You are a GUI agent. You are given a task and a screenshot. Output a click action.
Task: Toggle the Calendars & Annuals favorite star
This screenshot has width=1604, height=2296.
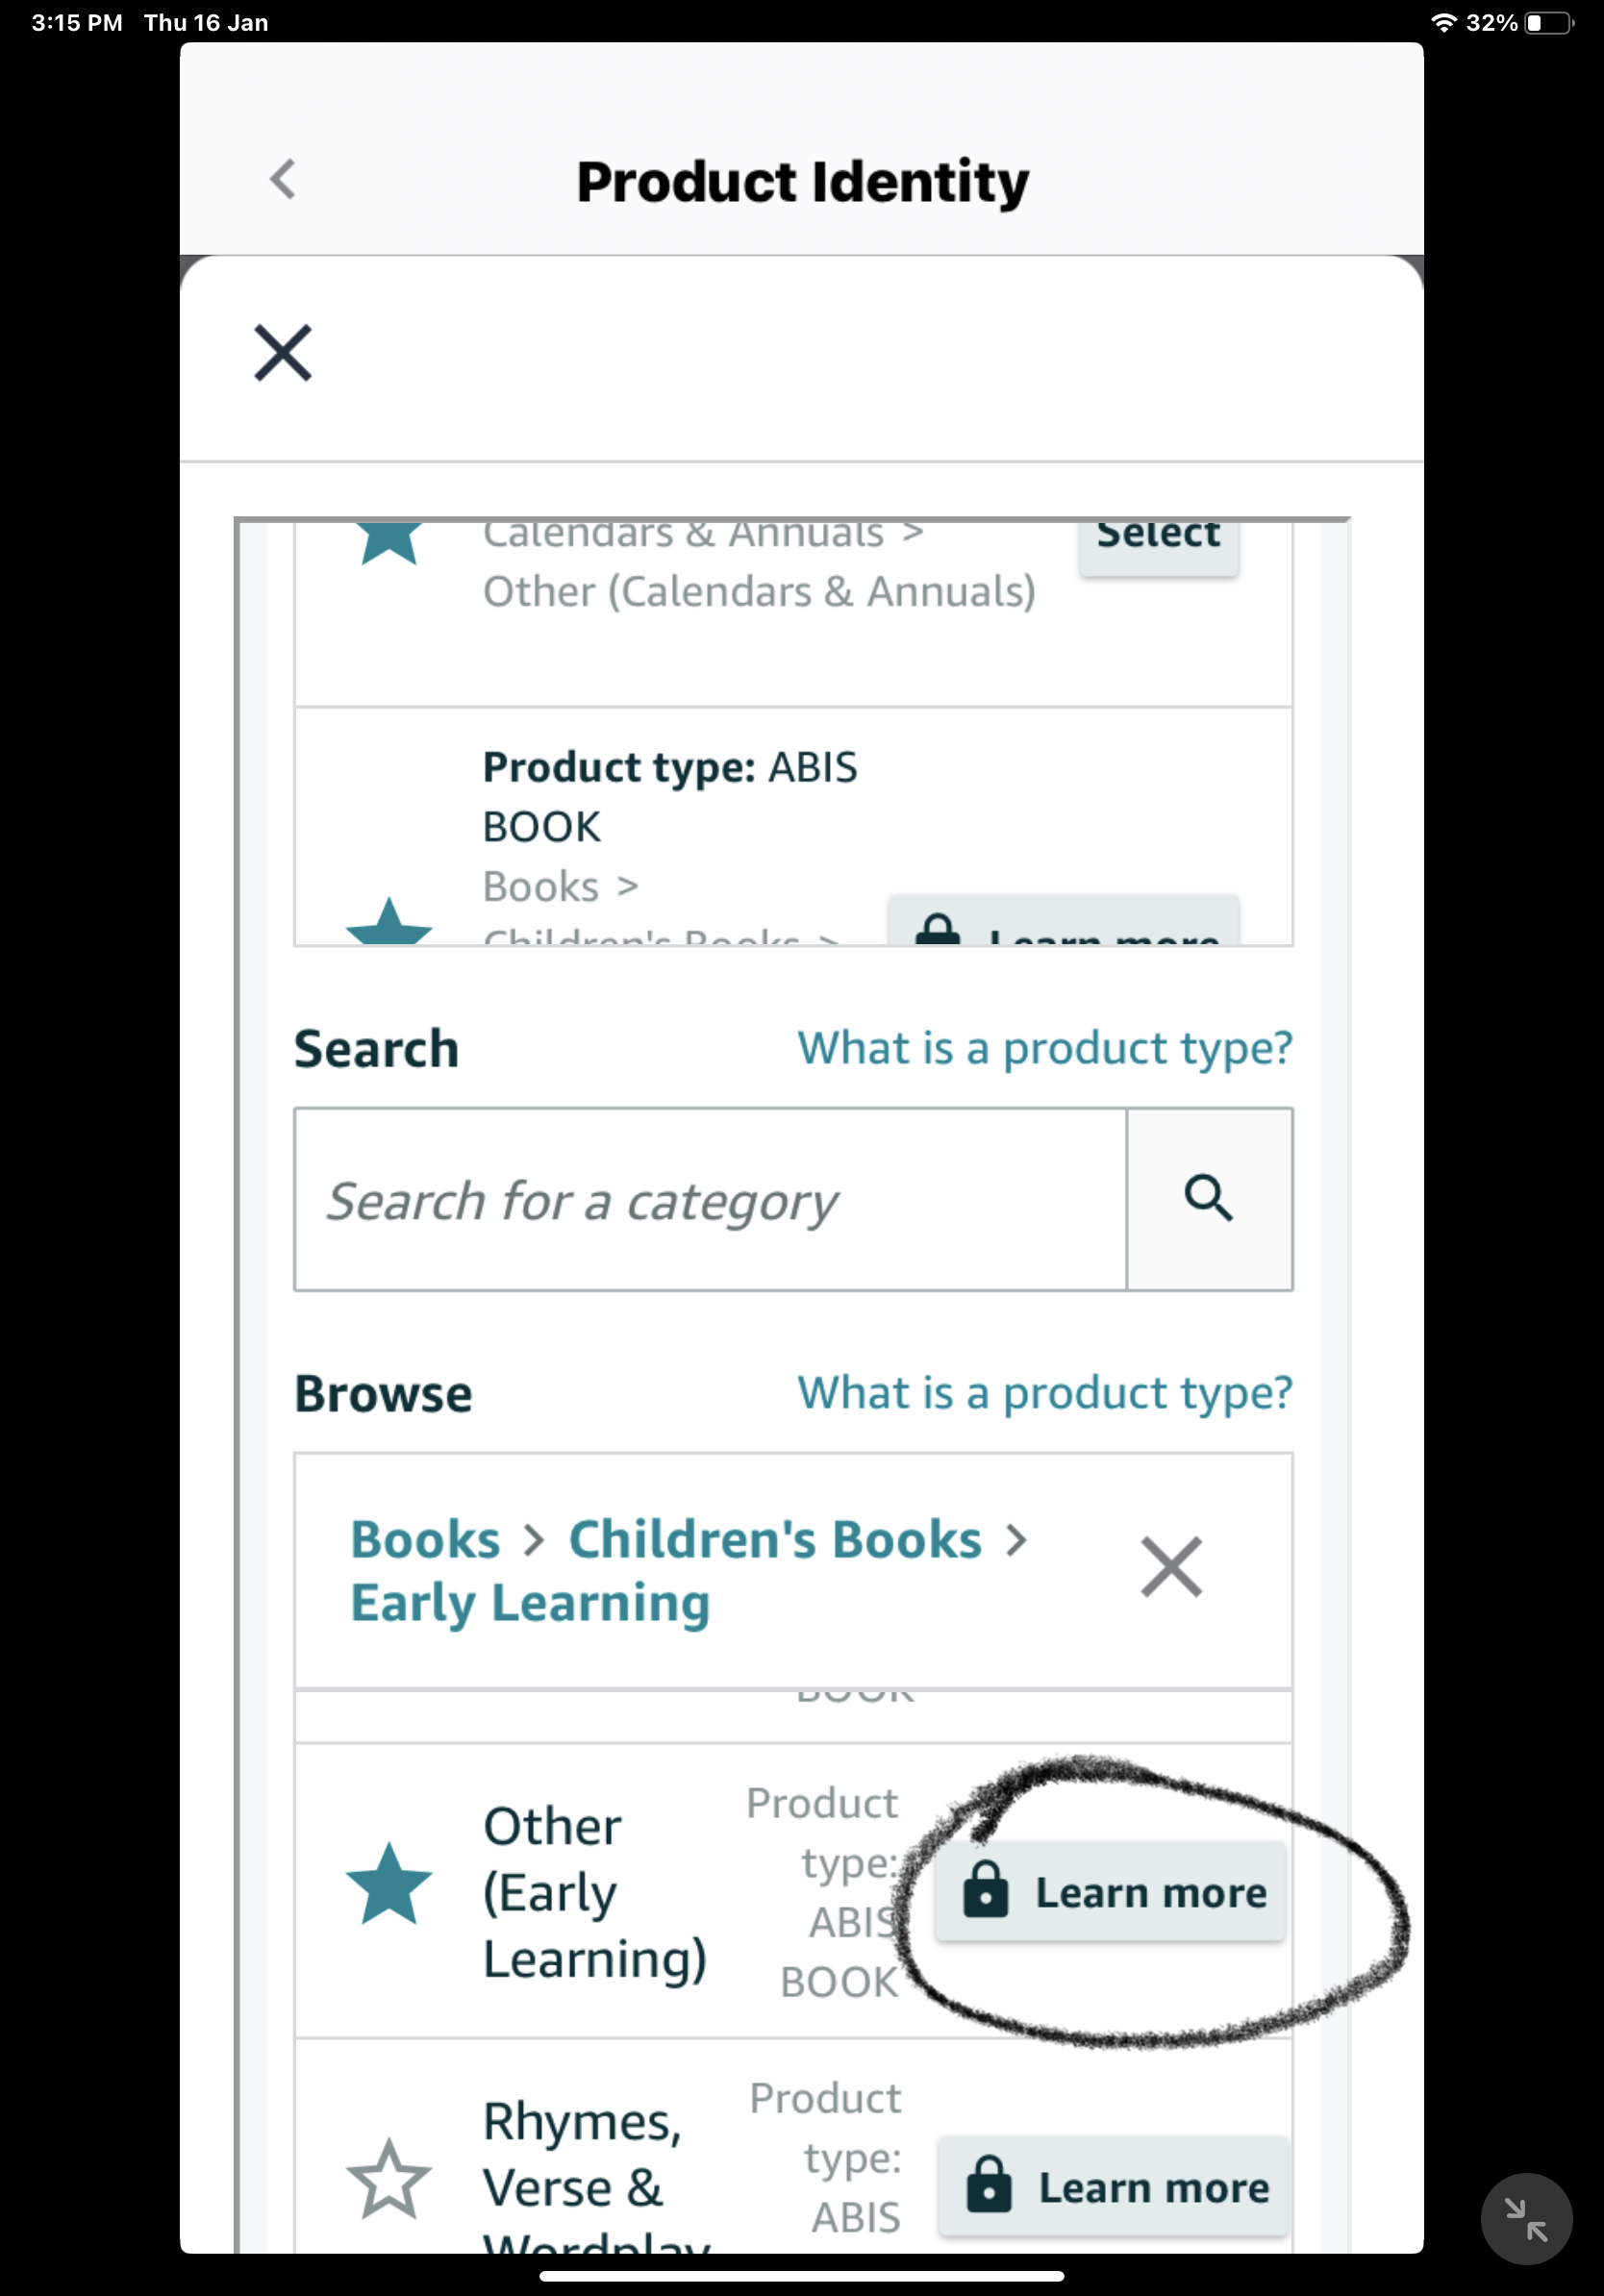389,541
